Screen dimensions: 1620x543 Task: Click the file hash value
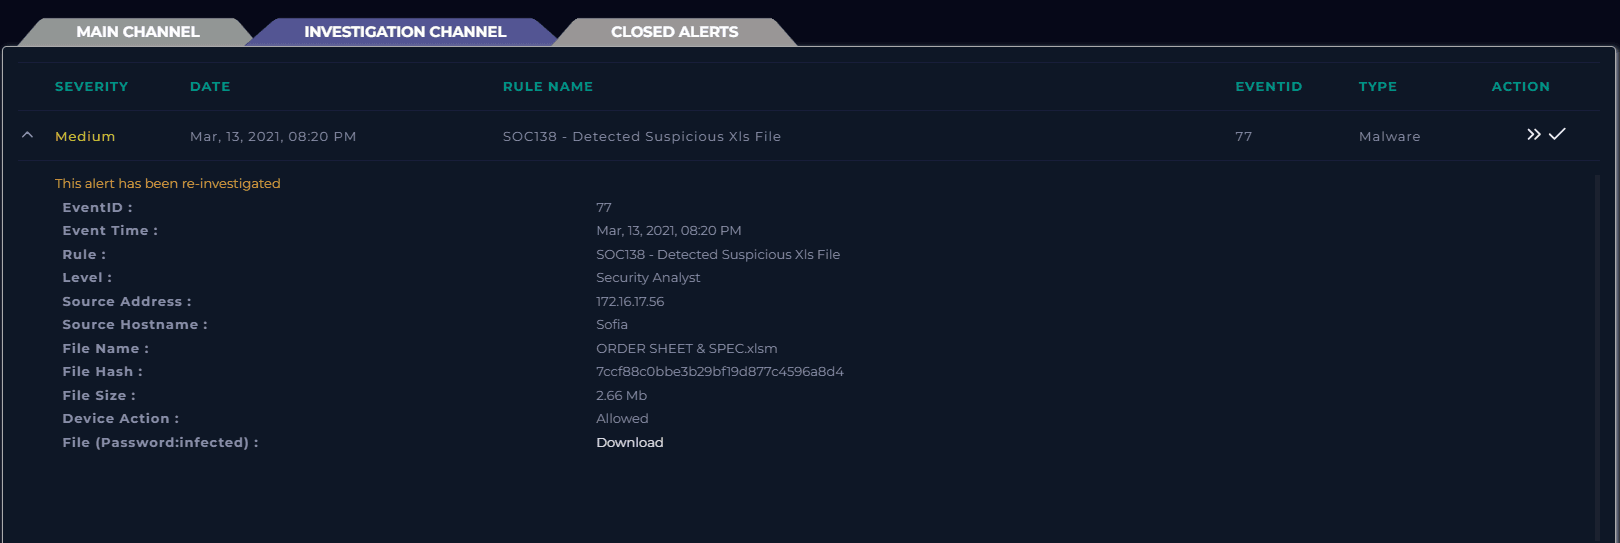[x=719, y=372]
